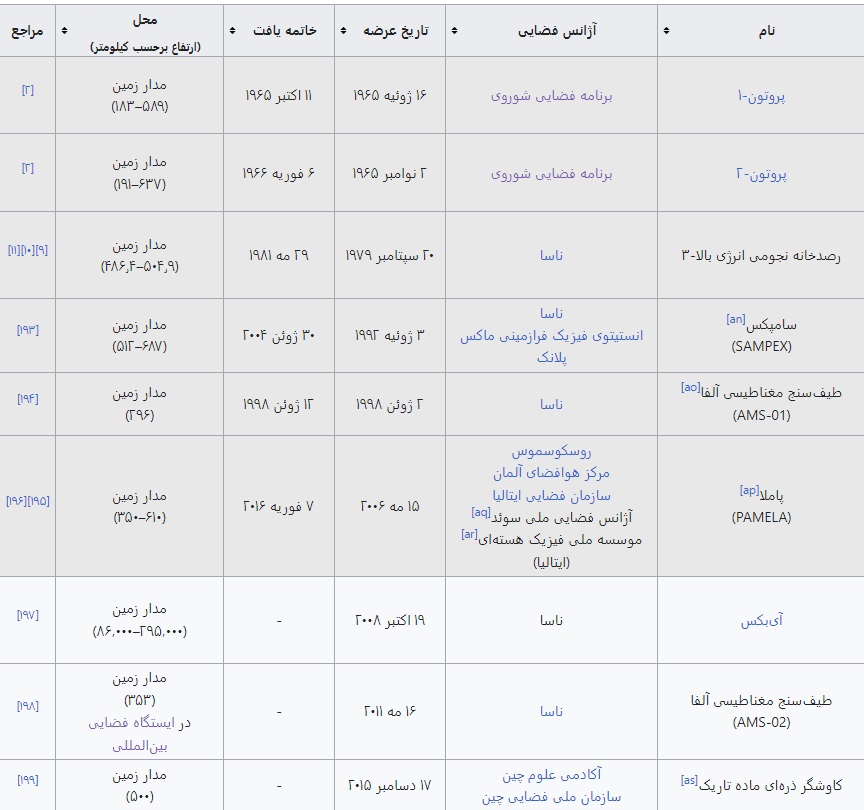
Task: Open reference [۲] in پروتون-۲ row
Action: click(x=28, y=168)
